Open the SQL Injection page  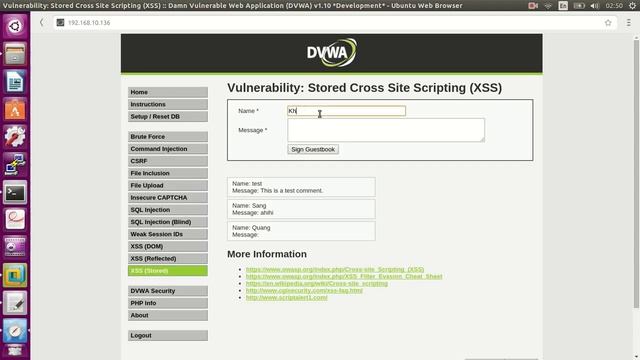tap(168, 210)
